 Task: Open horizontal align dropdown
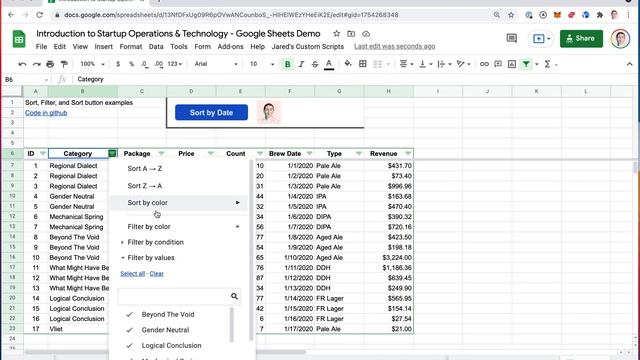(406, 64)
